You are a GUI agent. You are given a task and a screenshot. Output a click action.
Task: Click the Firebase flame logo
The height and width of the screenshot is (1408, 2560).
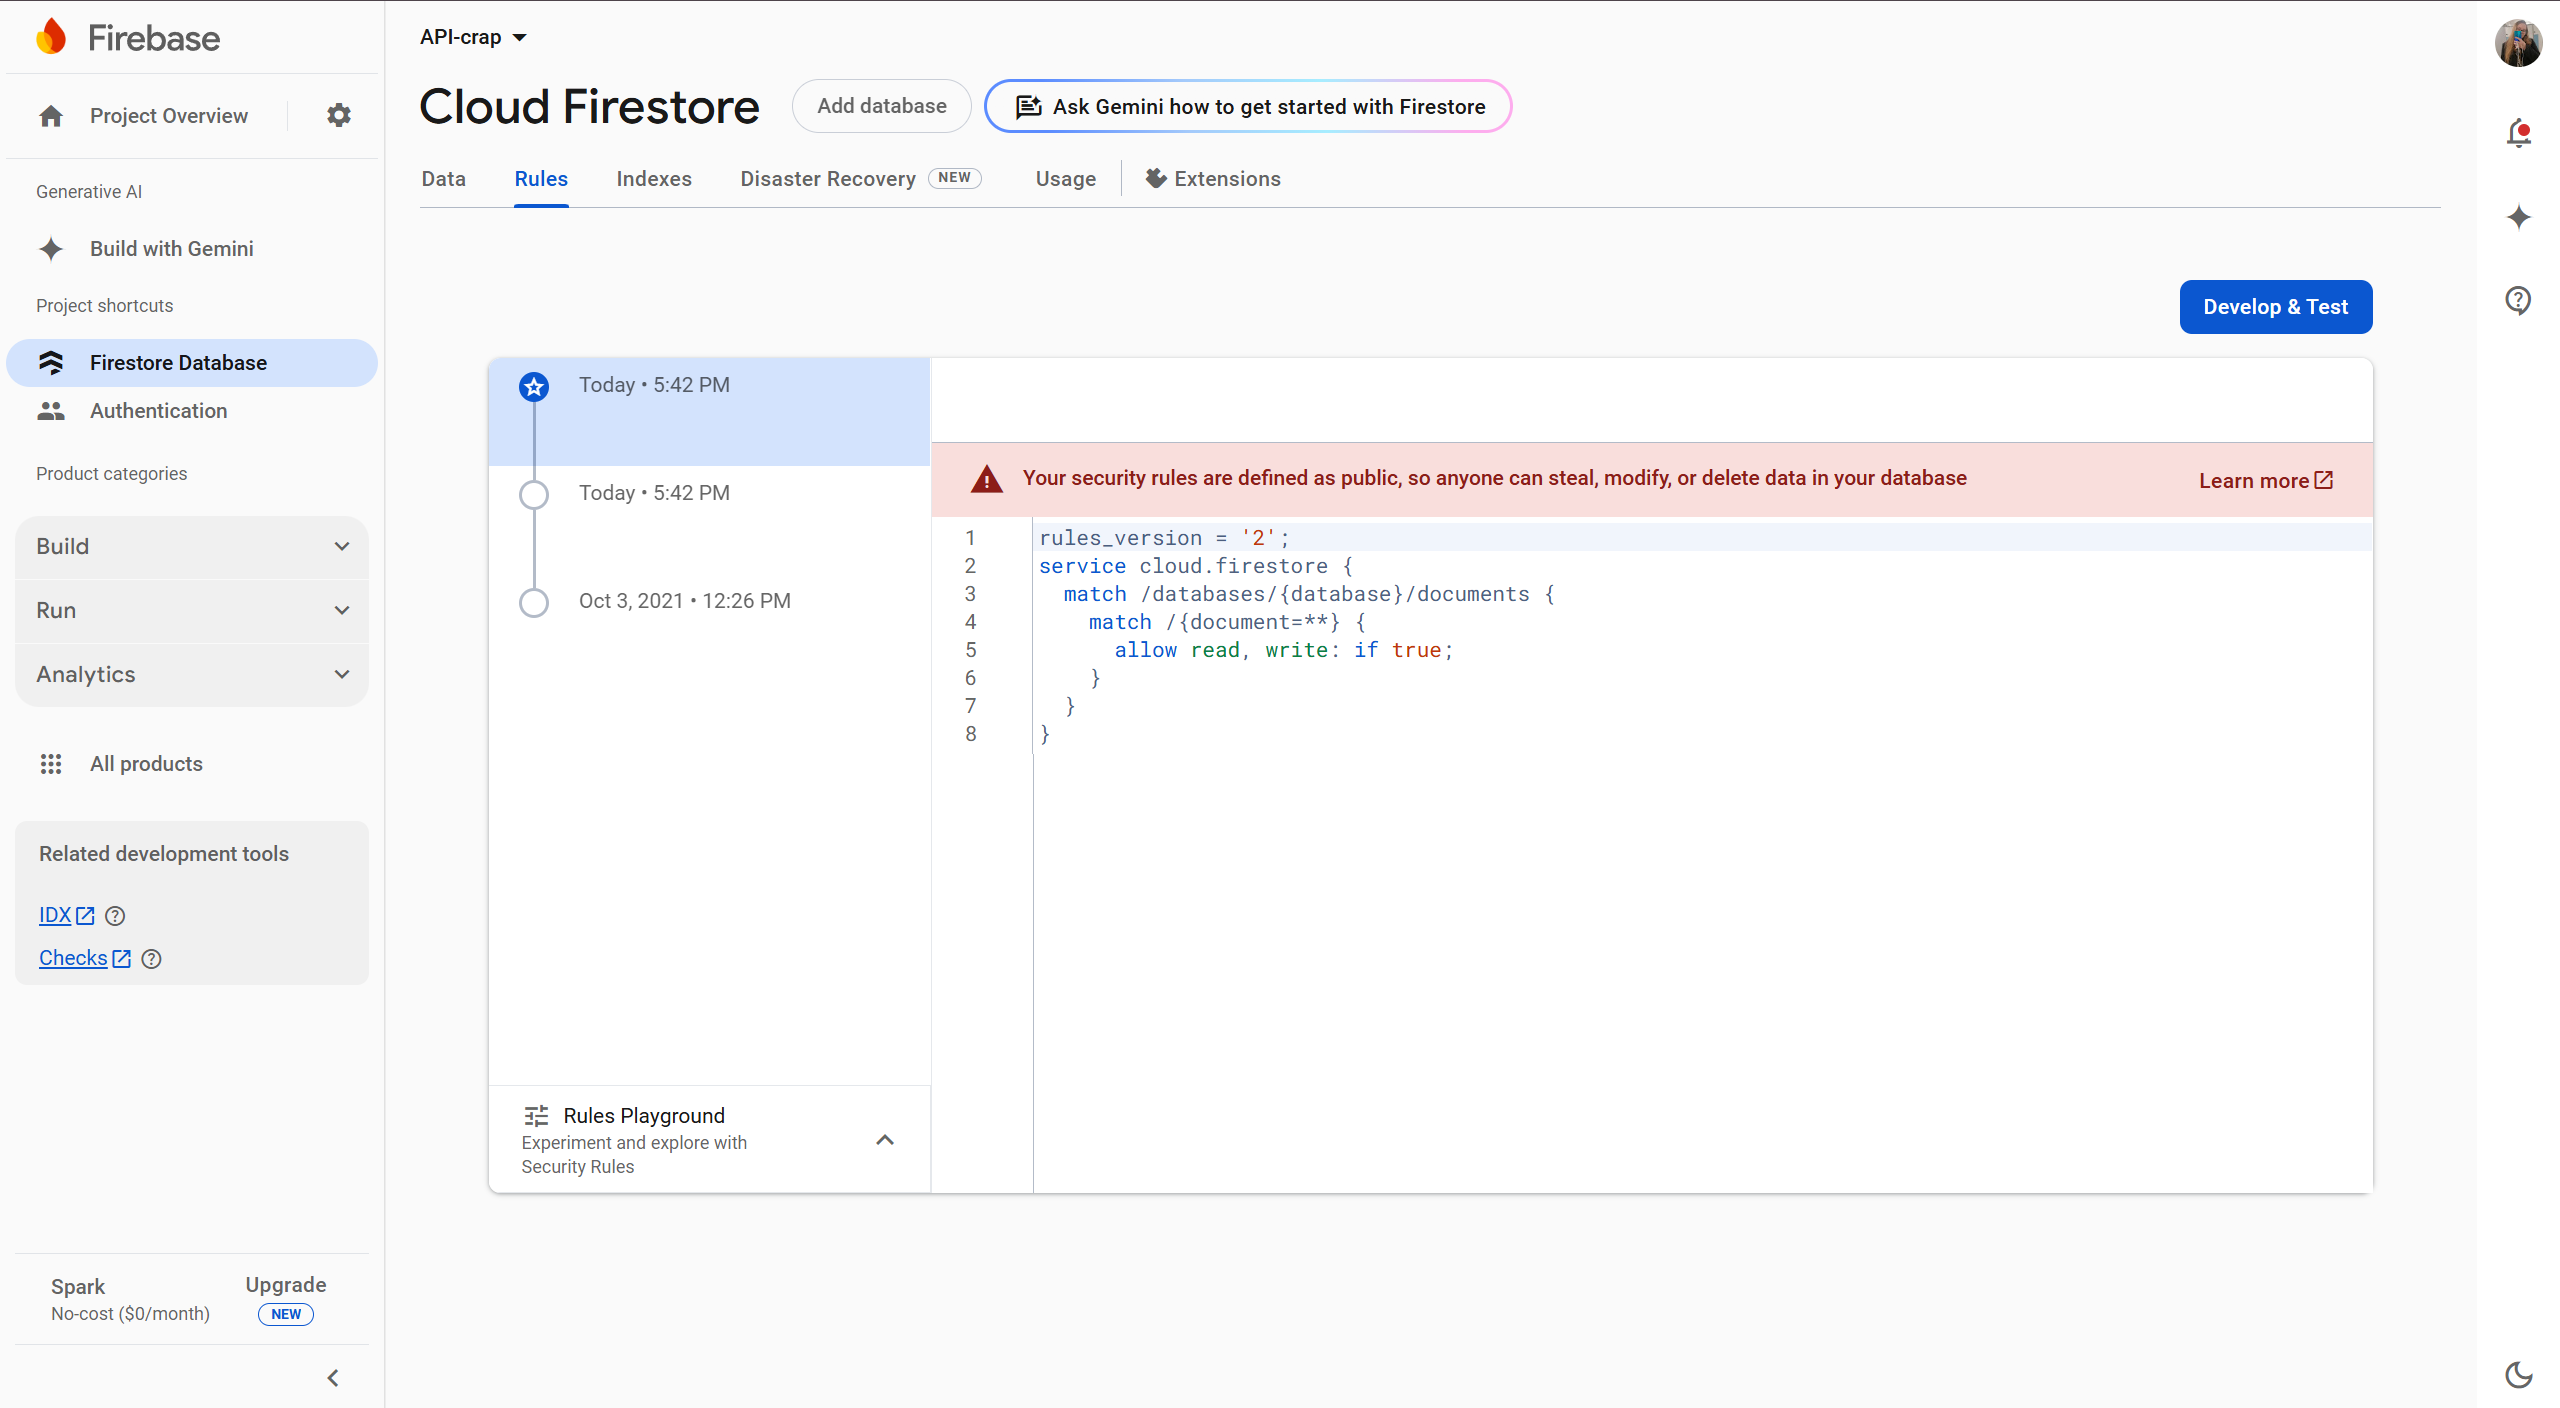coord(51,37)
